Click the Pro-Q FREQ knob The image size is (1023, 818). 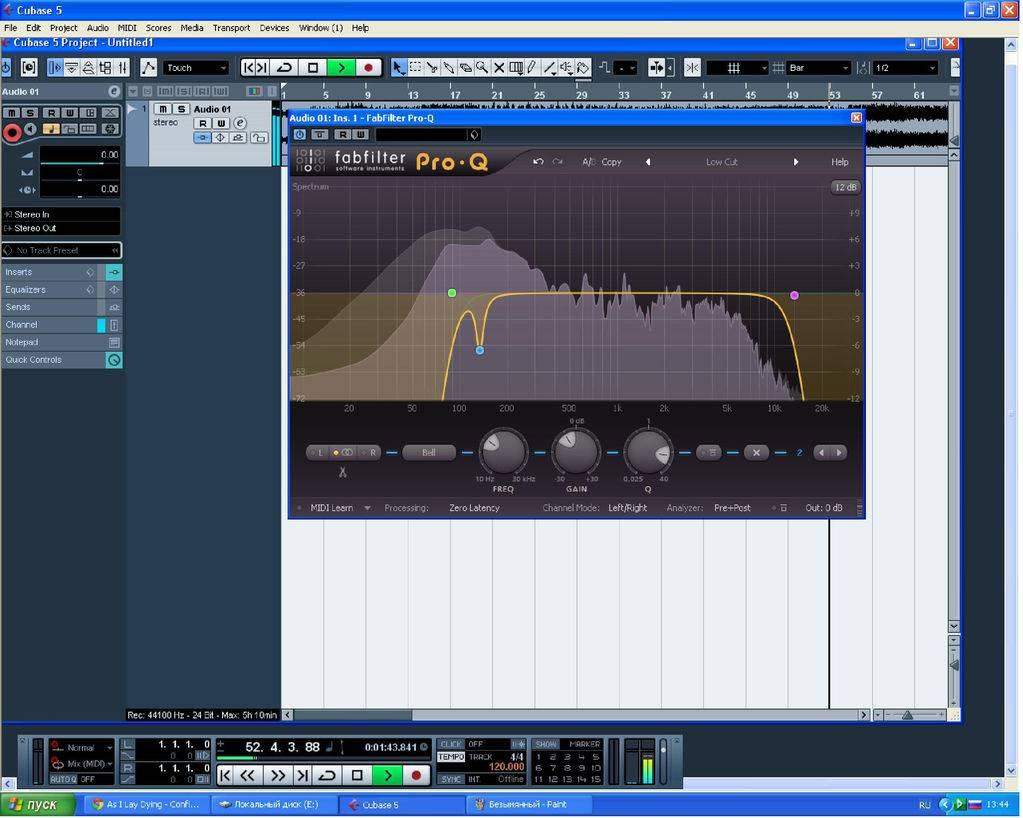[503, 452]
